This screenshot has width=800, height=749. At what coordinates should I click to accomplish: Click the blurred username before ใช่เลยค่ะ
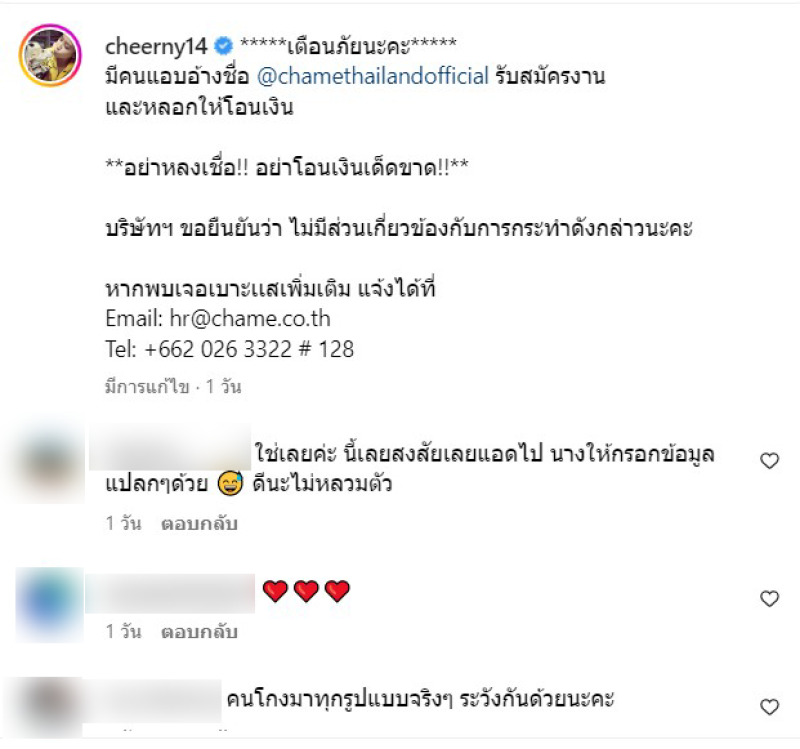170,447
